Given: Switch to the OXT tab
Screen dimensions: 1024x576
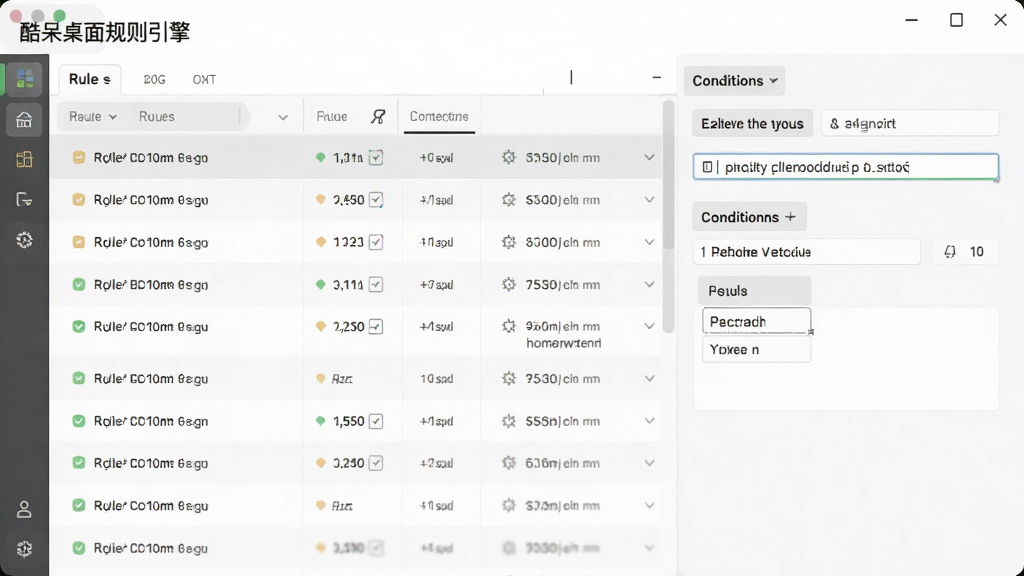Looking at the screenshot, I should point(204,80).
